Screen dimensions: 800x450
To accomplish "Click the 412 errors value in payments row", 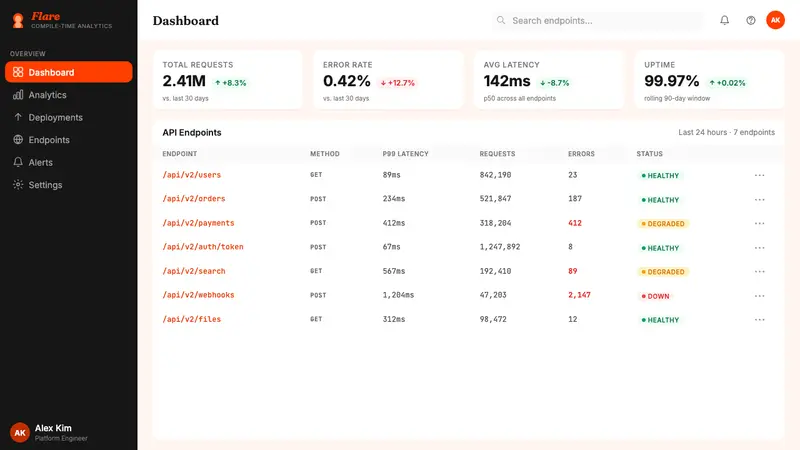I will (574, 222).
